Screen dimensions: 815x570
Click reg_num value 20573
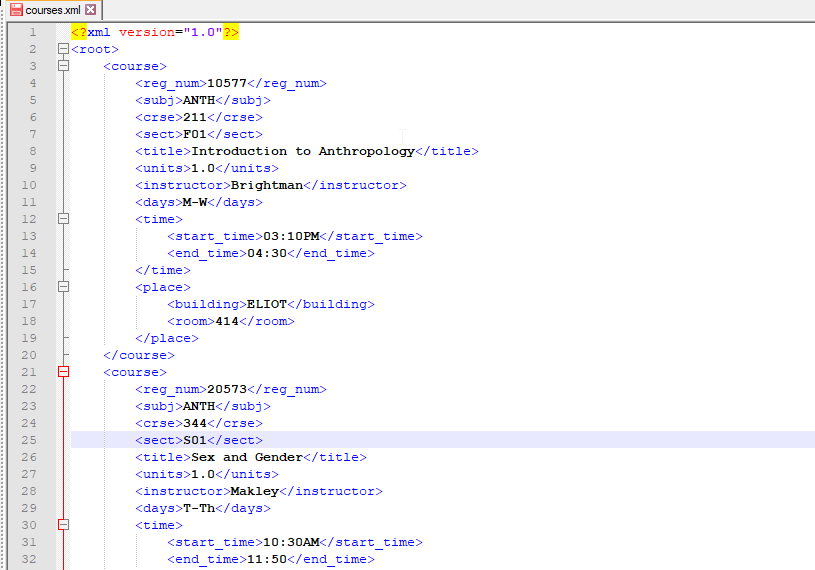[x=227, y=389]
